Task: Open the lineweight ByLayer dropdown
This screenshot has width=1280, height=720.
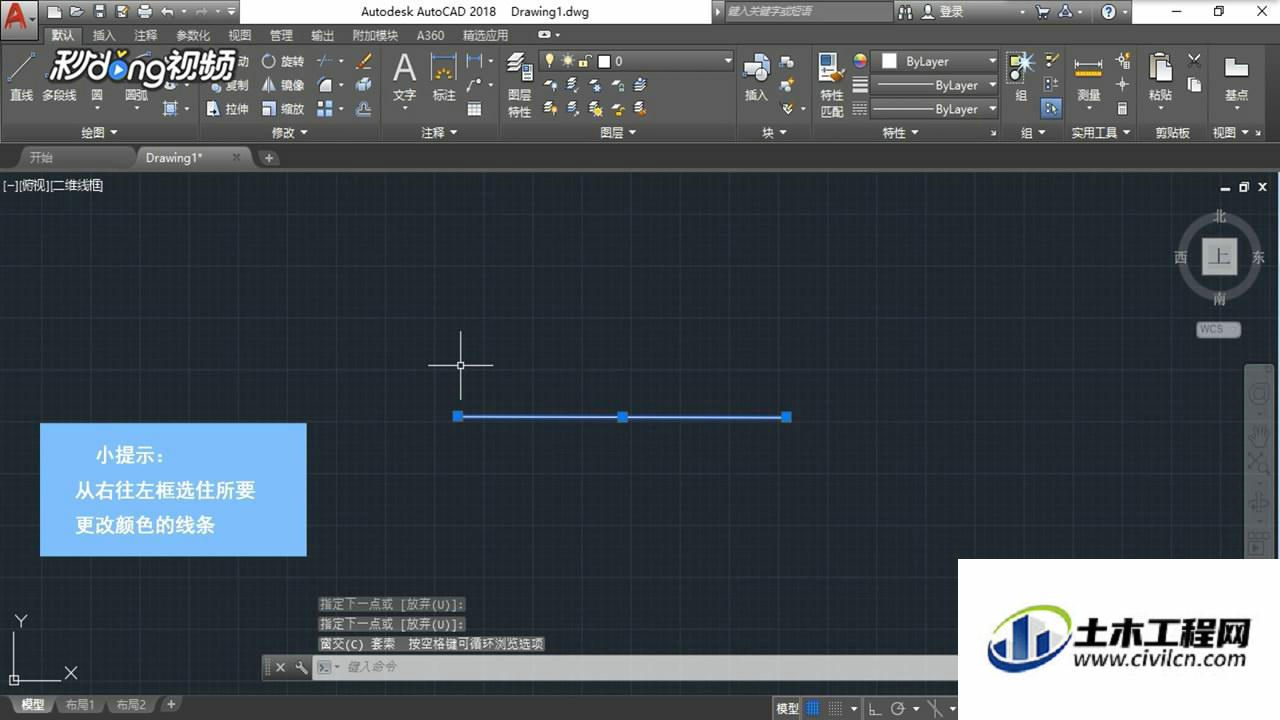Action: (936, 85)
